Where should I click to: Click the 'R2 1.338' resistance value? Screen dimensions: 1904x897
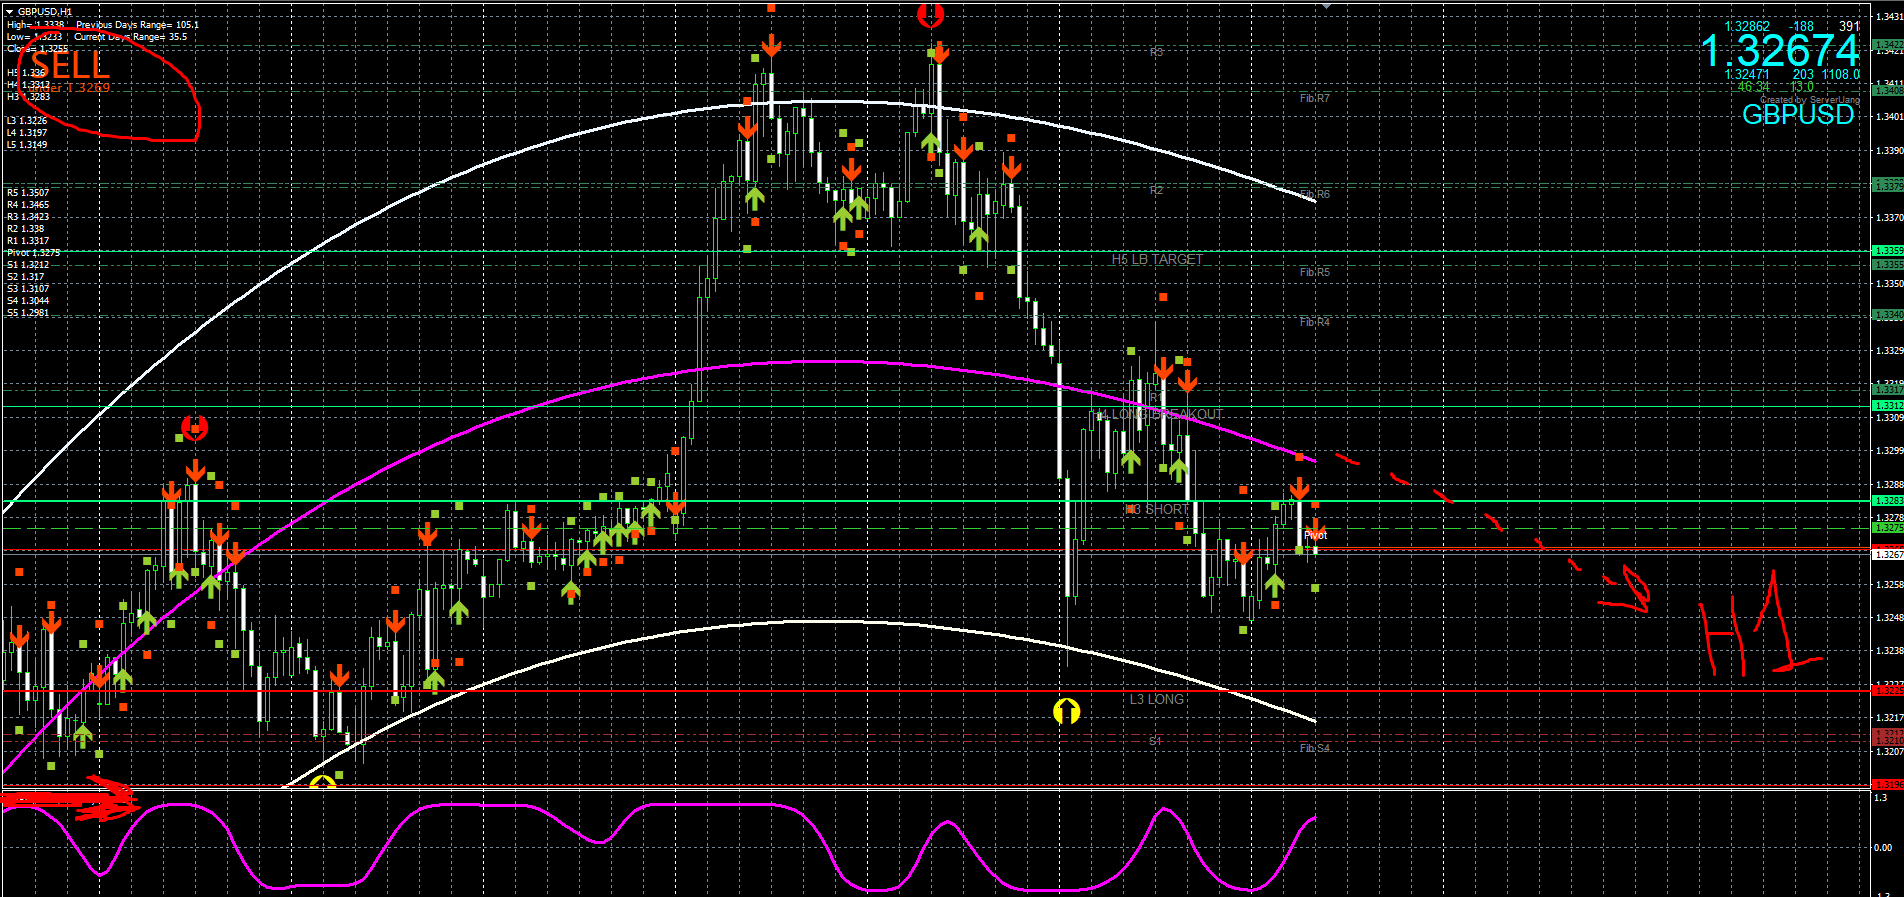26,229
